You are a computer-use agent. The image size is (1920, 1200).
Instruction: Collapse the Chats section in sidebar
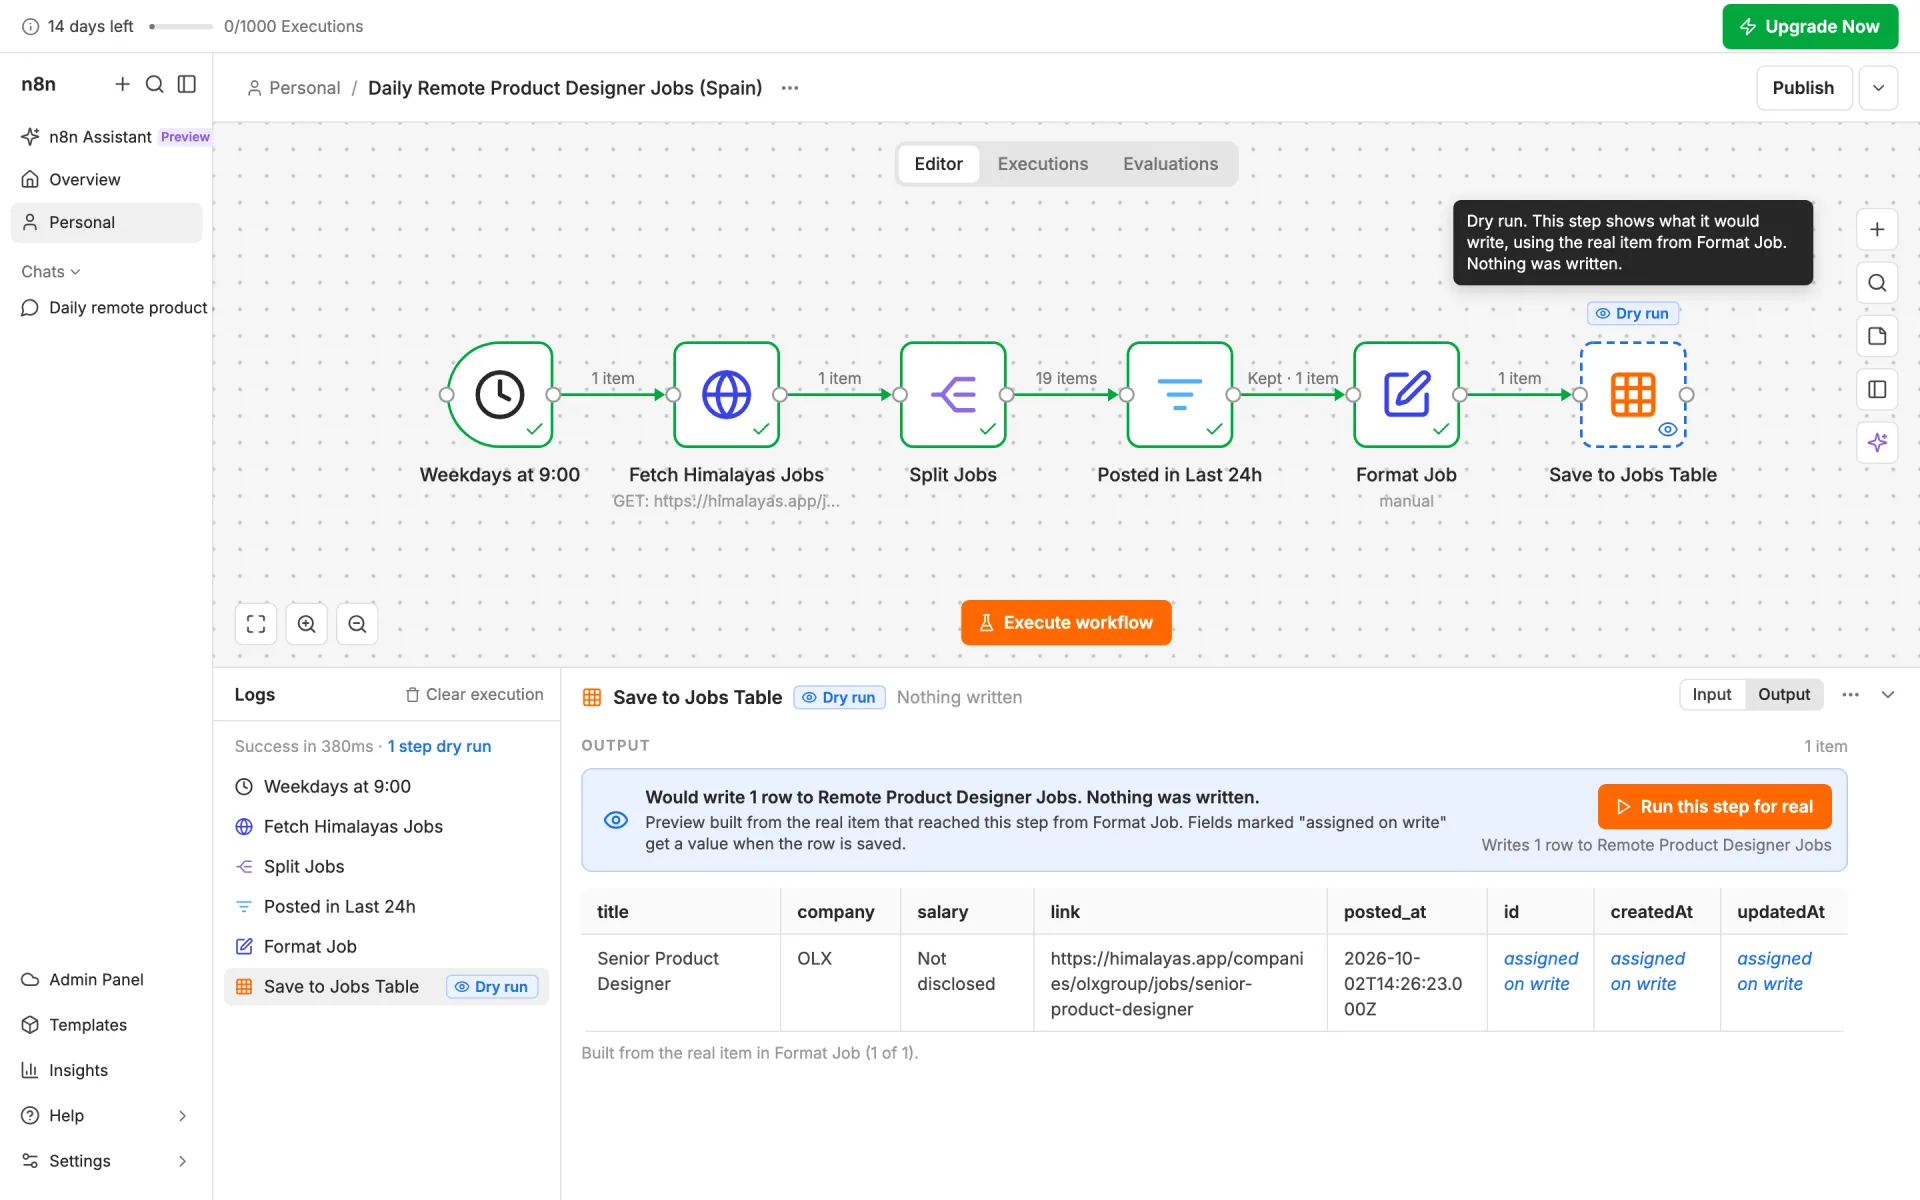click(51, 271)
